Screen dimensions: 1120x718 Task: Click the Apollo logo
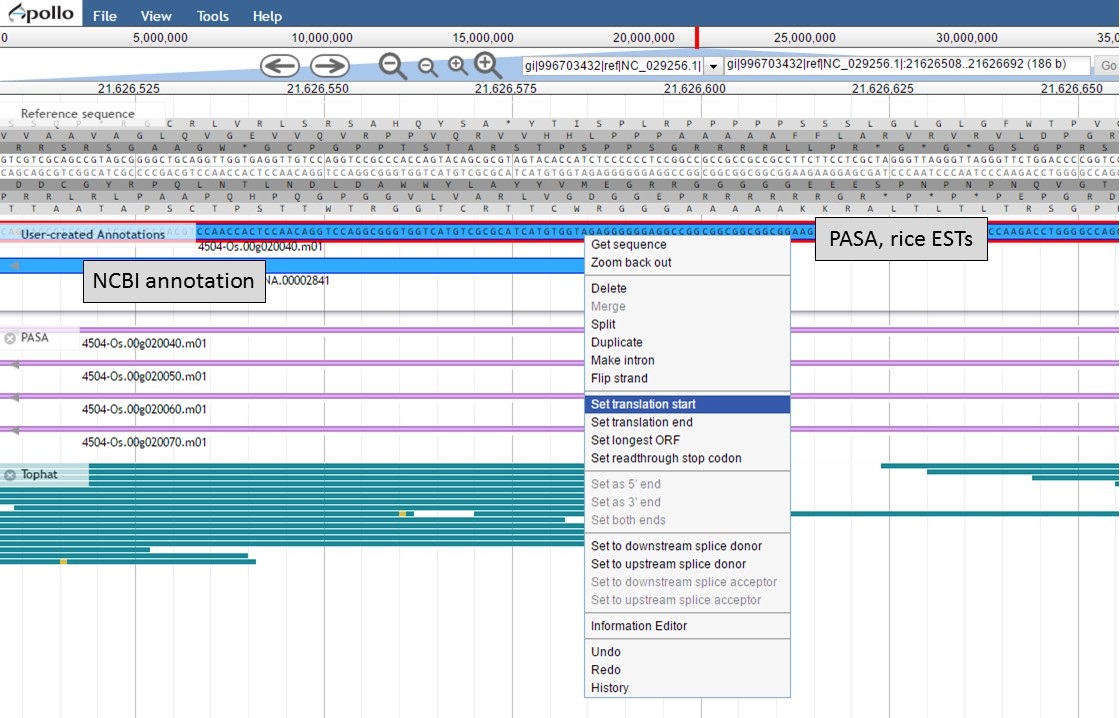tap(41, 13)
